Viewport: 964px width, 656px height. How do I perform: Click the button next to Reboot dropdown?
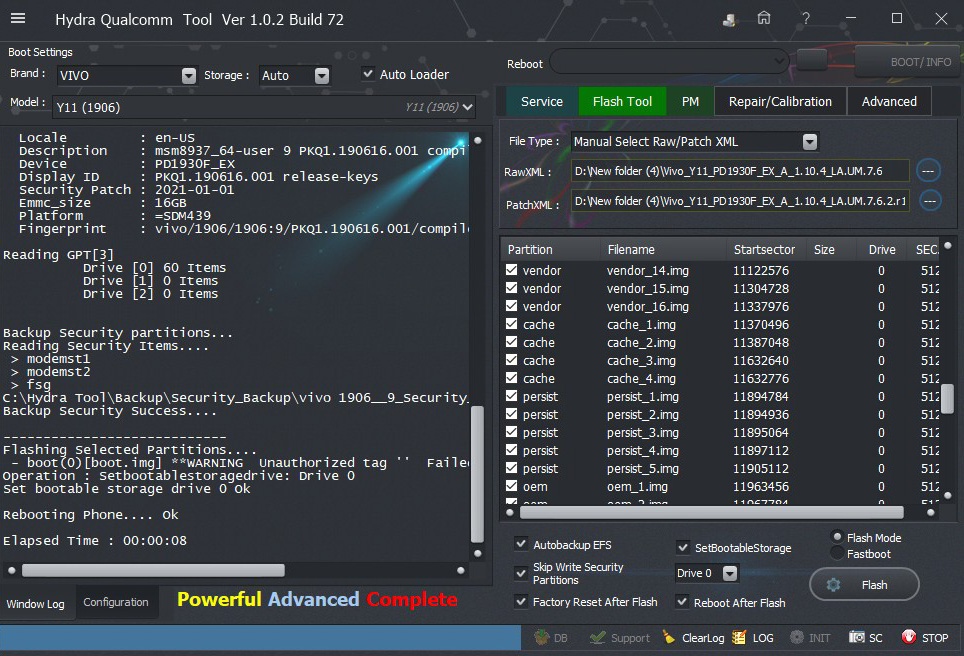click(x=812, y=60)
